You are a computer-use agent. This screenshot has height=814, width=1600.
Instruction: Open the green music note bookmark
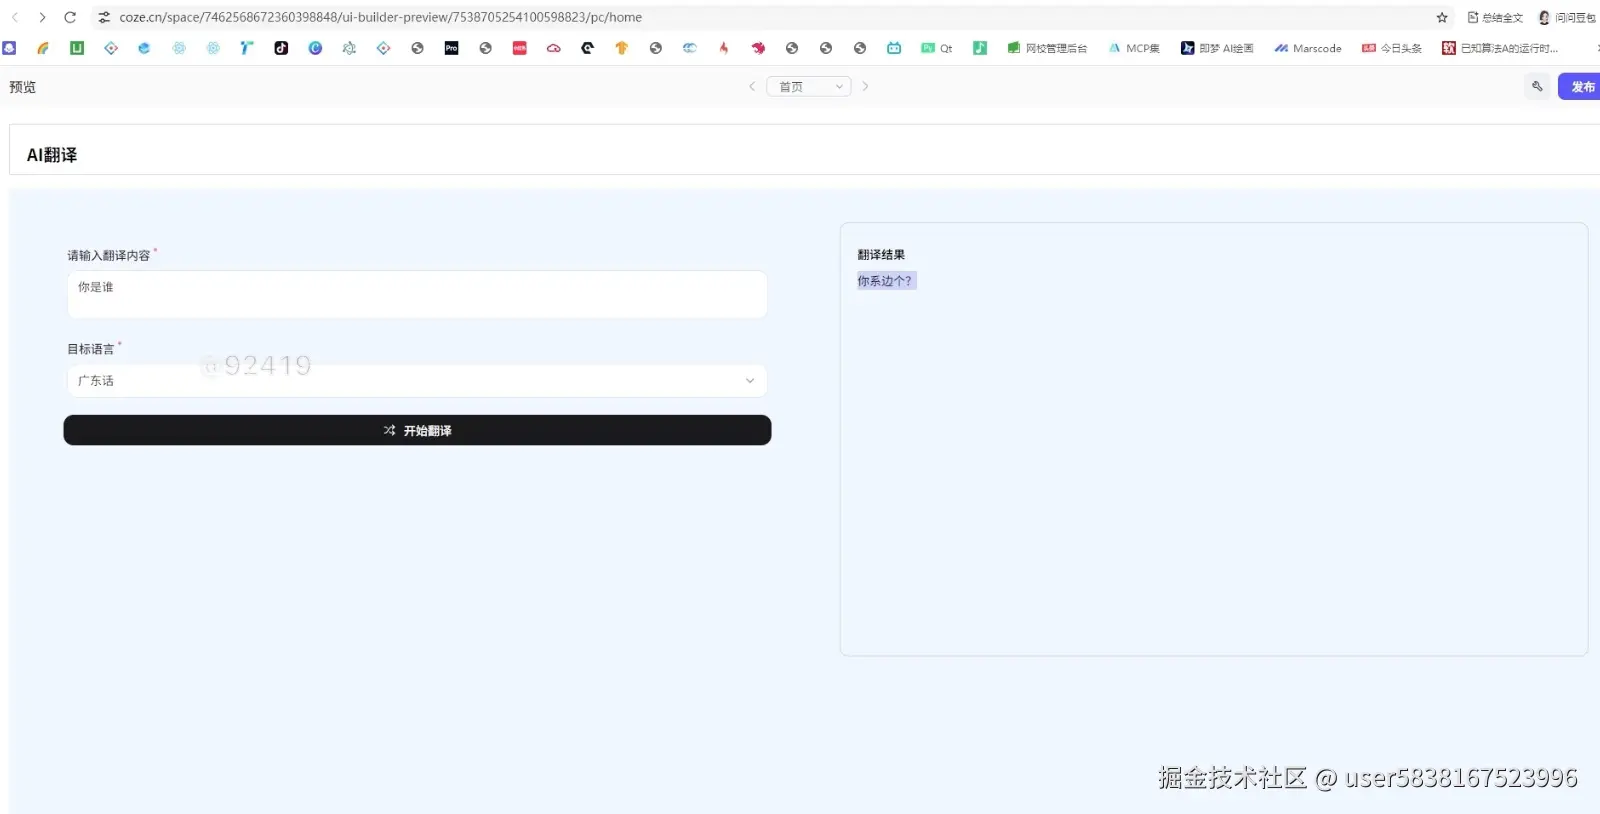tap(980, 48)
